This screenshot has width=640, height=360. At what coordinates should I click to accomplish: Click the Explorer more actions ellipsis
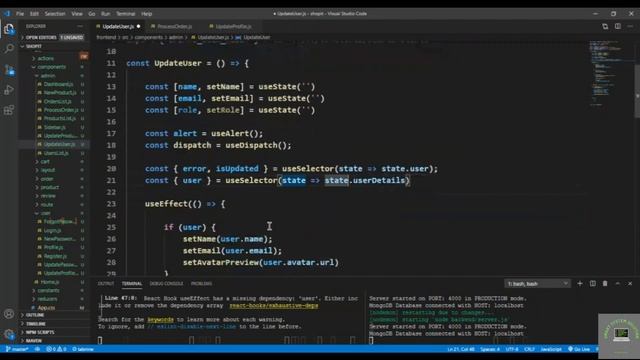pyautogui.click(x=80, y=26)
